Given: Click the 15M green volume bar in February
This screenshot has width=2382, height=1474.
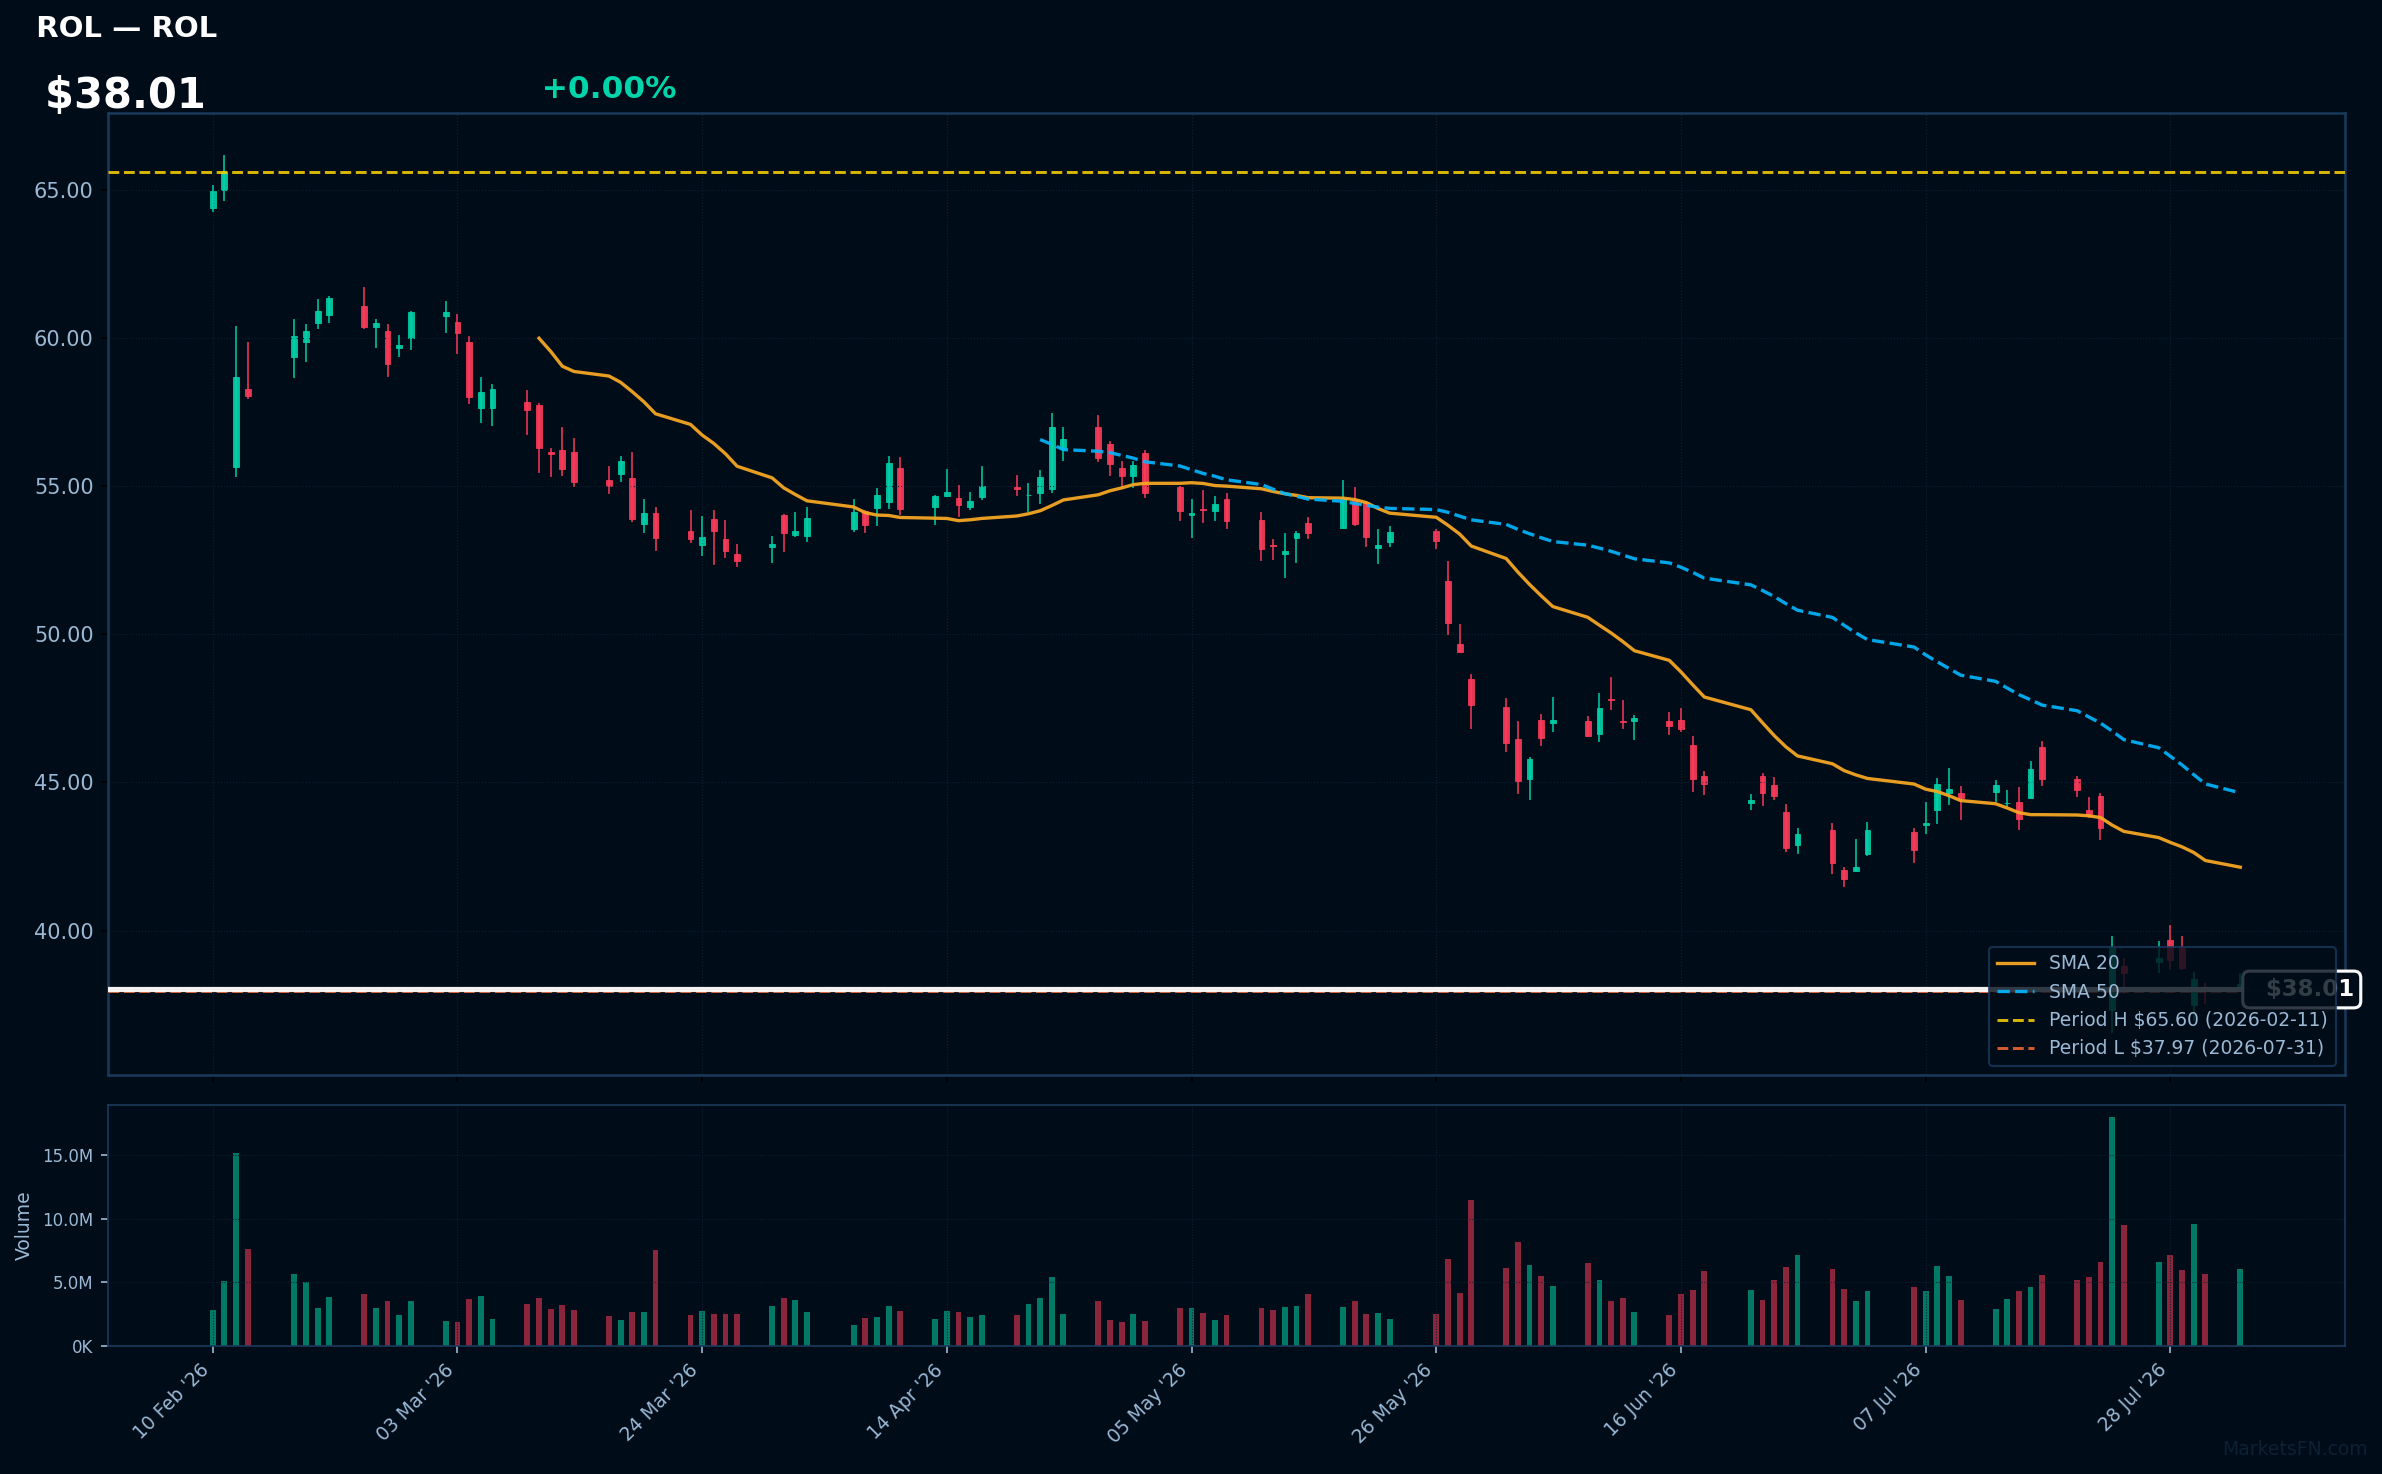Looking at the screenshot, I should coord(236,1250).
